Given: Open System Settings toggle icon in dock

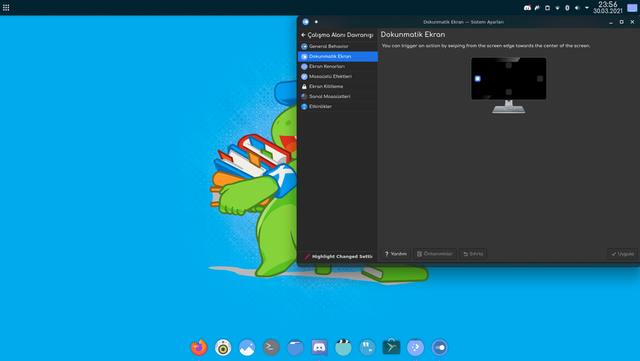Looking at the screenshot, I should pos(440,348).
